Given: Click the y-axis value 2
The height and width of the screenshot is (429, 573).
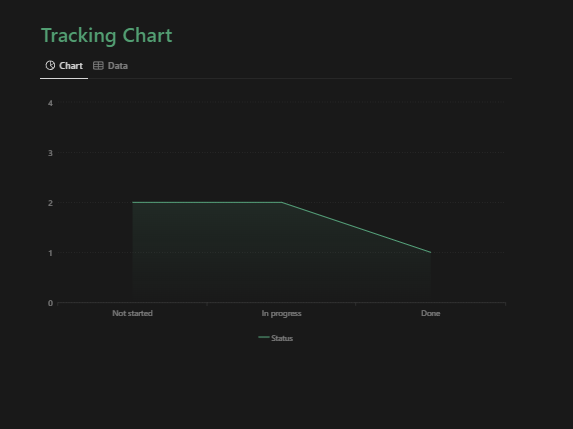Looking at the screenshot, I should click(x=50, y=203).
